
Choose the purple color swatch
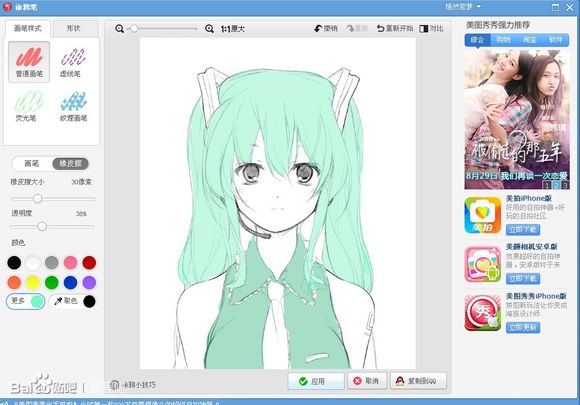pyautogui.click(x=89, y=283)
